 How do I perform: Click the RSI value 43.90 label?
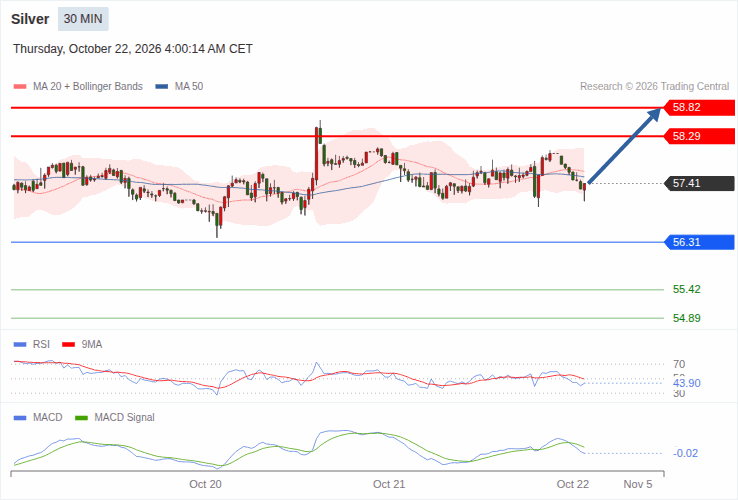[687, 383]
